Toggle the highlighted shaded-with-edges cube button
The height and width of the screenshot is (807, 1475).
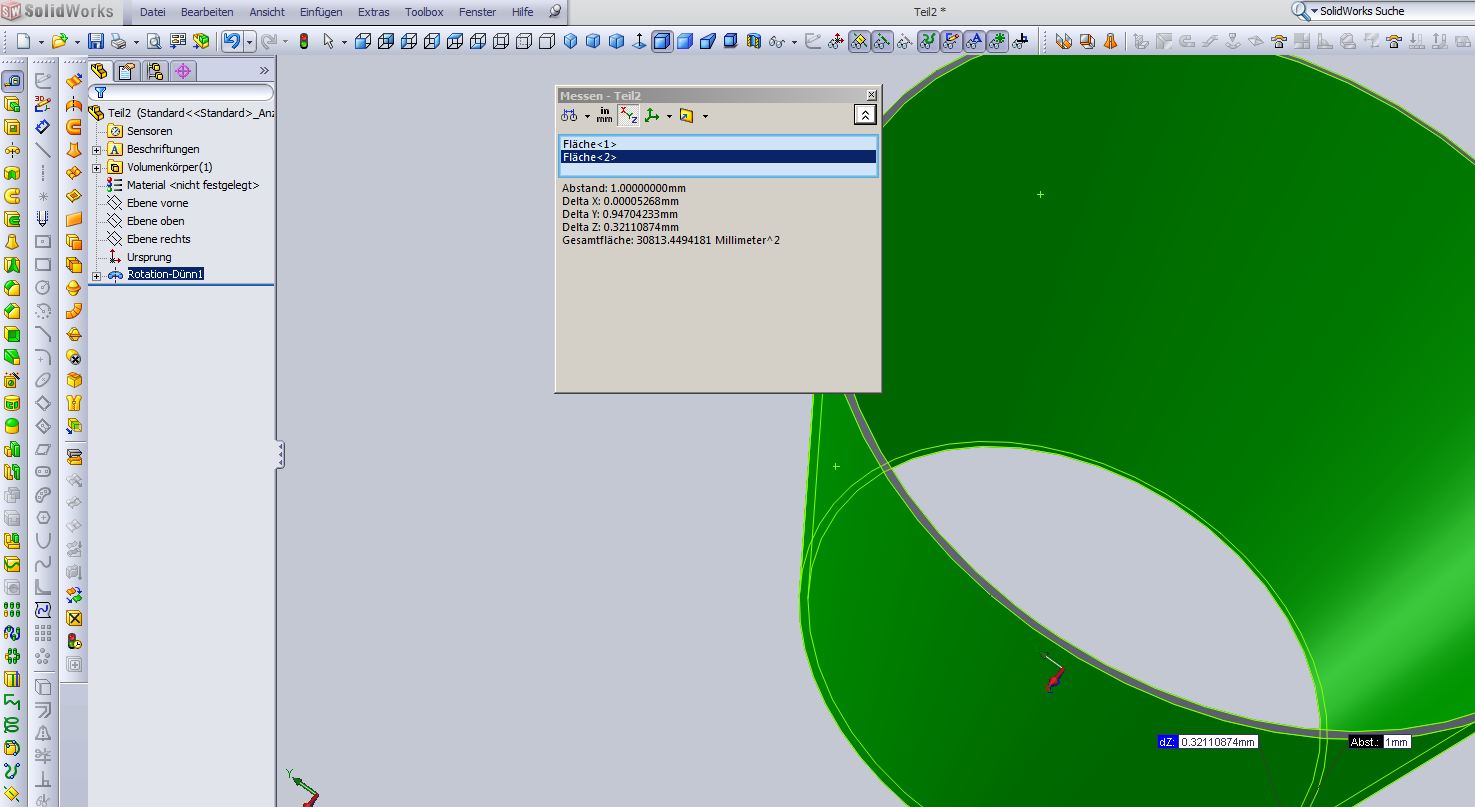(x=662, y=41)
